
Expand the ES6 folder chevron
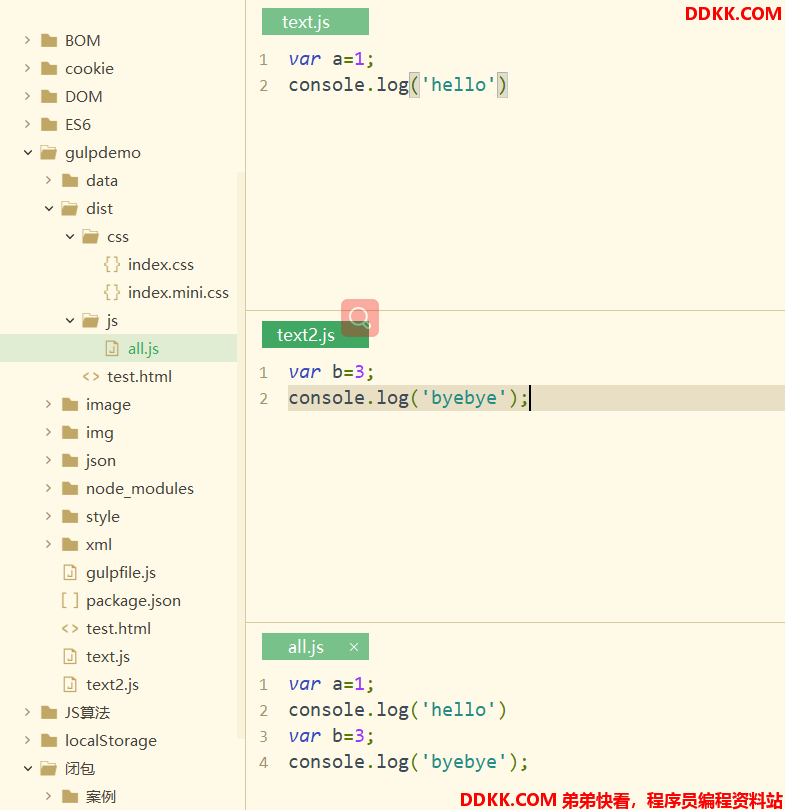[27, 124]
